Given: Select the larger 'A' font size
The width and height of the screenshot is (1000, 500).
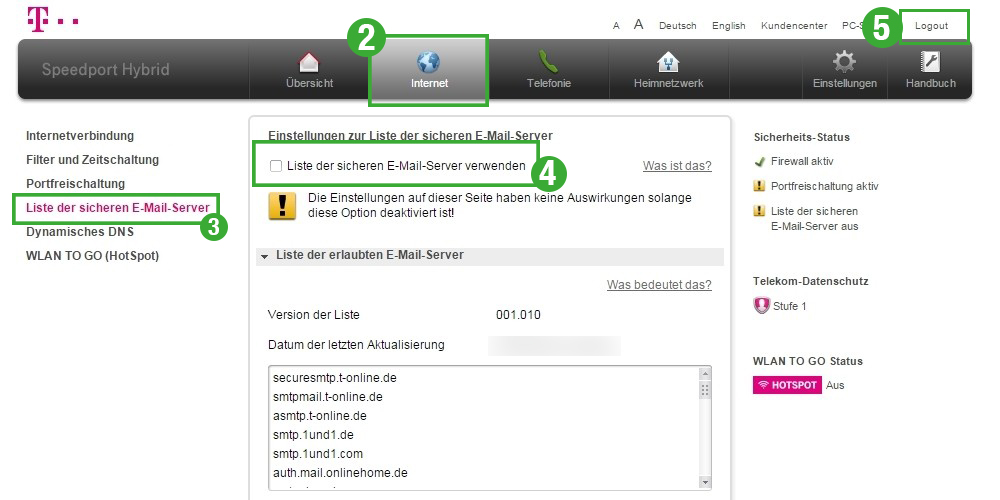Looking at the screenshot, I should point(638,25).
